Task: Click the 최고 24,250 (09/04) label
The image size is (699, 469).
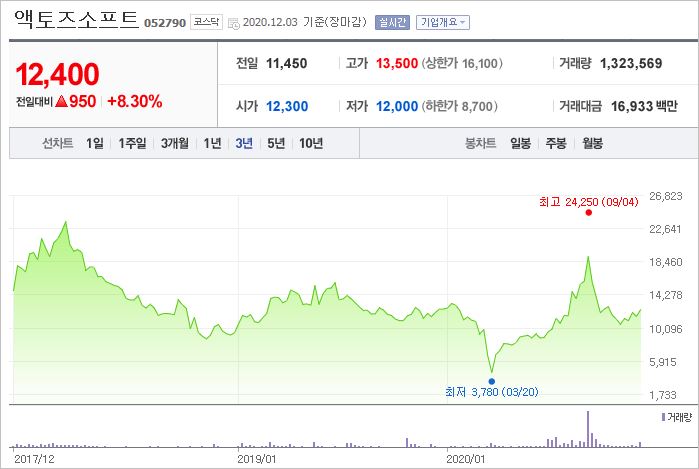Action: [589, 202]
